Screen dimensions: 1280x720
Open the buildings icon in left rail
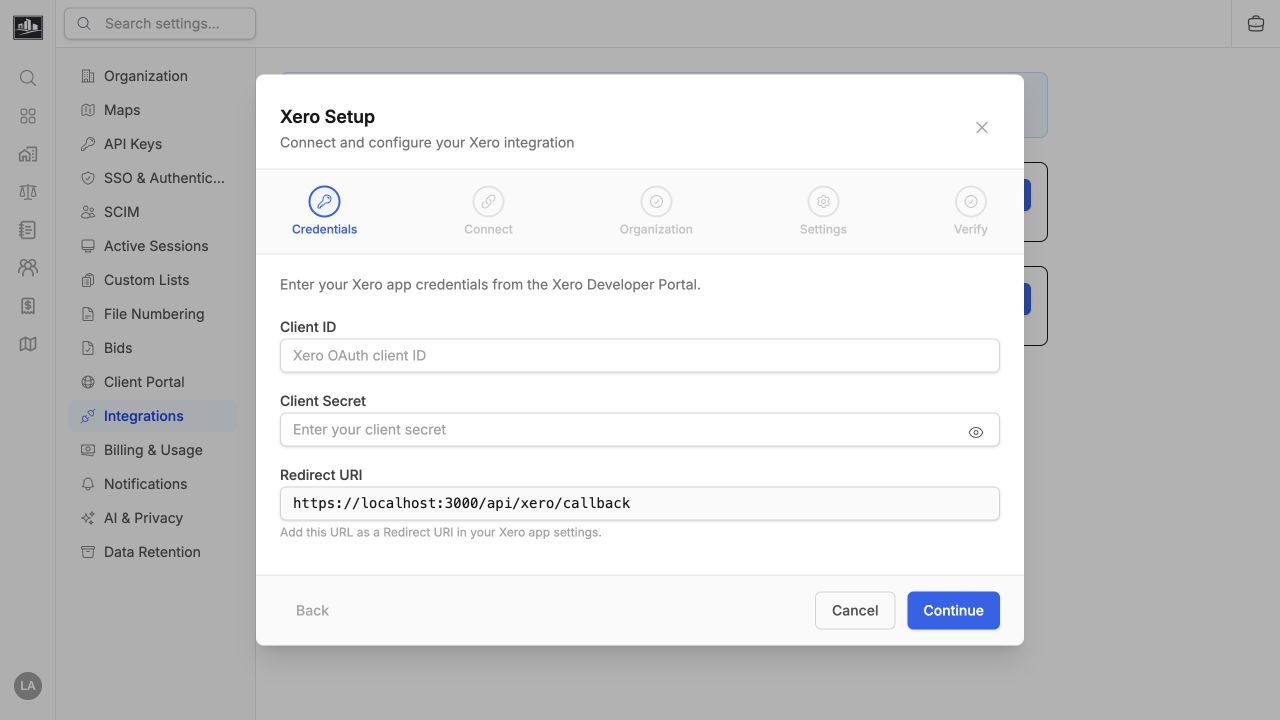click(x=28, y=154)
